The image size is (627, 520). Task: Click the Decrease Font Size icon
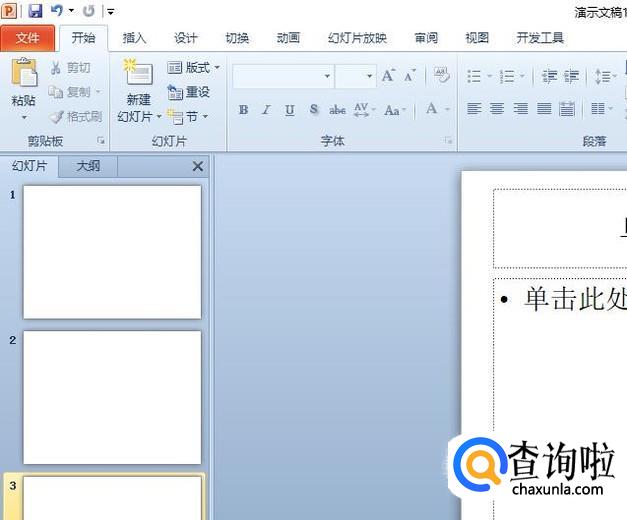click(x=409, y=75)
